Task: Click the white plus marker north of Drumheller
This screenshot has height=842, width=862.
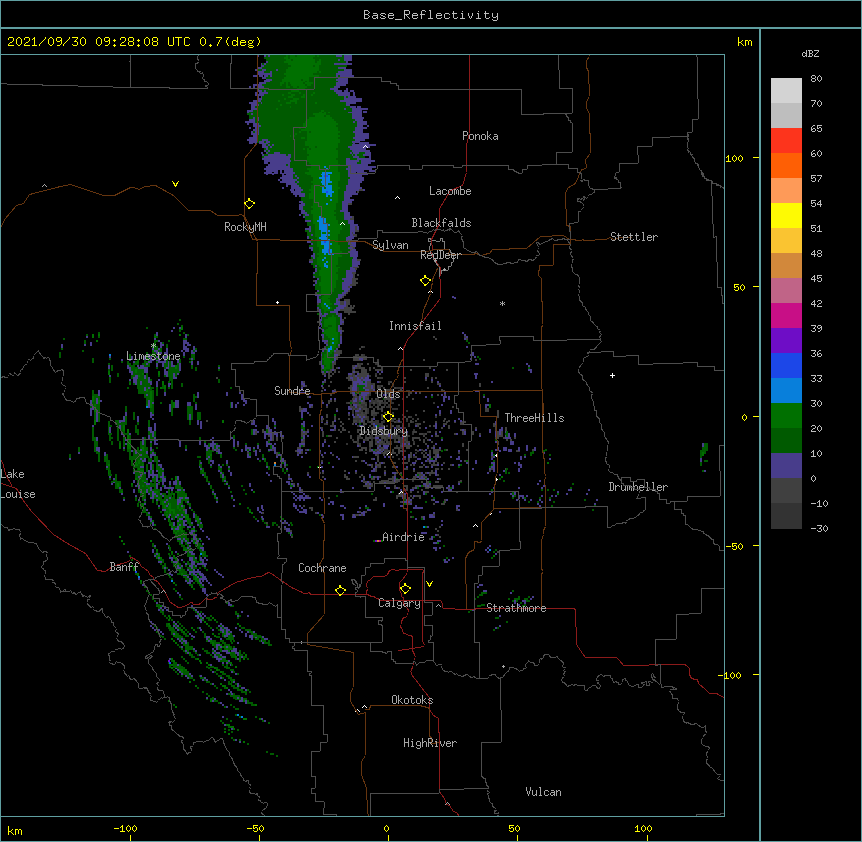Action: 612,375
